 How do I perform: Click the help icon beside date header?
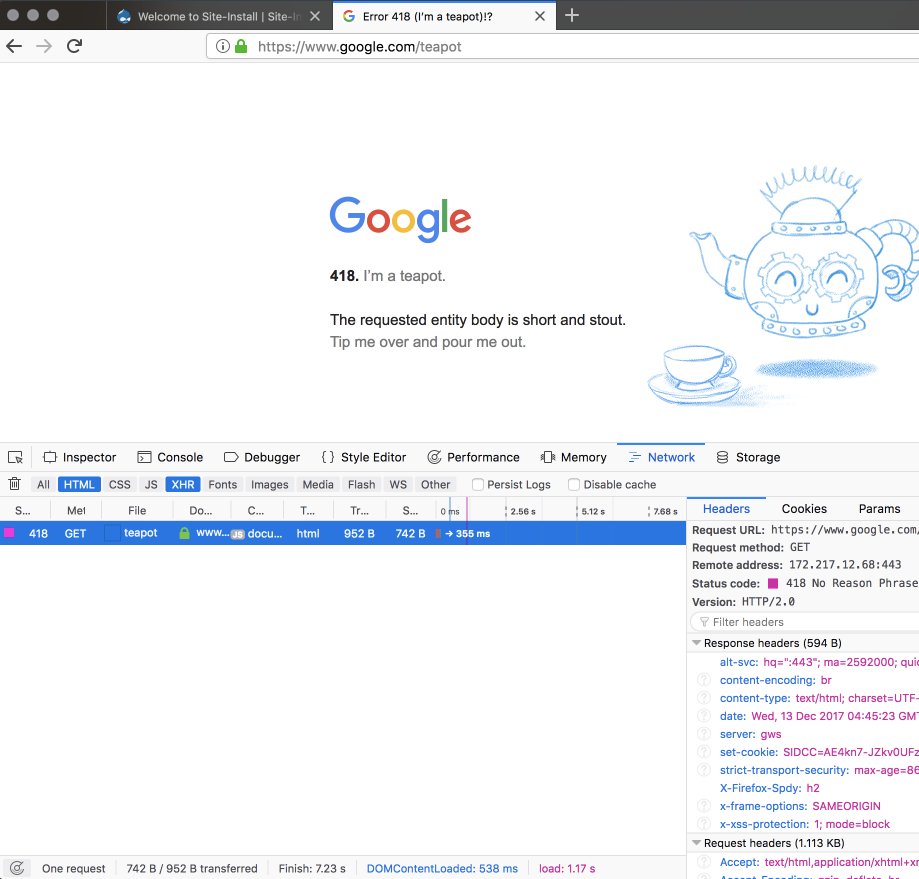[704, 716]
